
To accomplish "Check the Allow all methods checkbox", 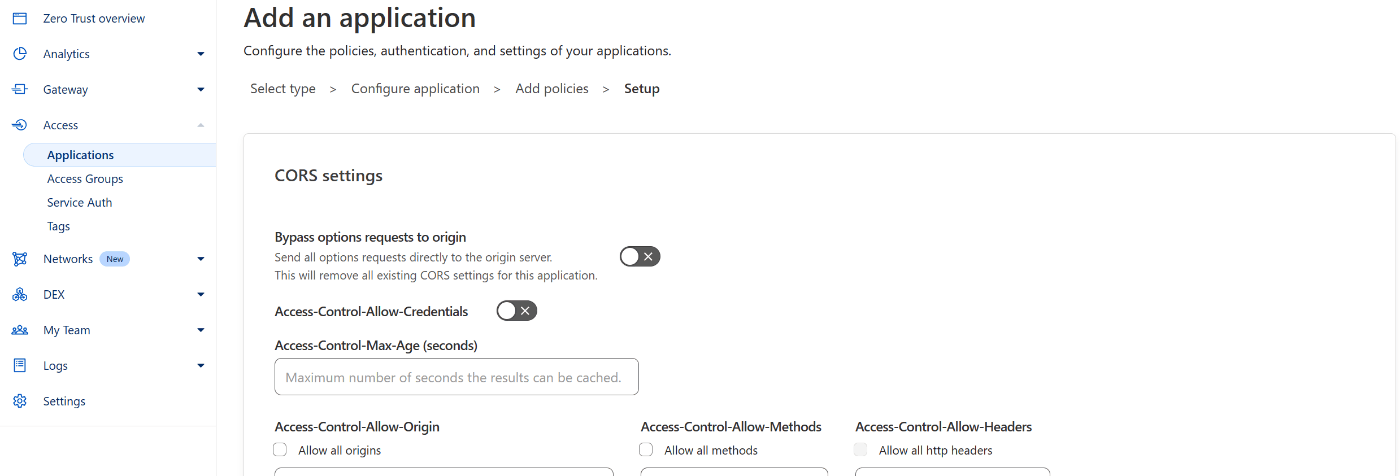I will pos(646,450).
